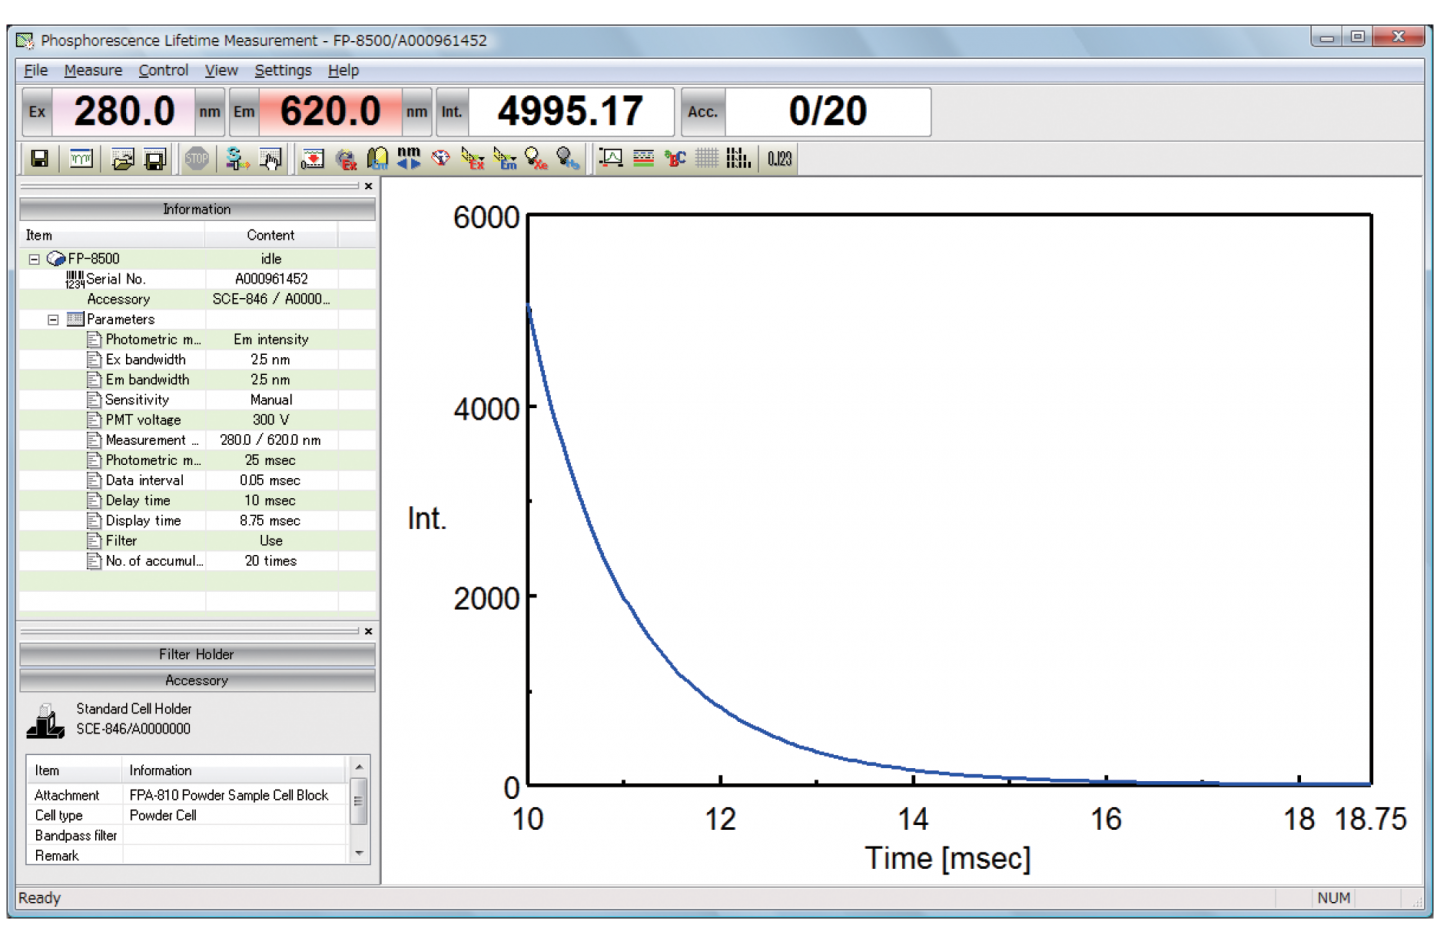Click the blue S start measurement icon
The height and width of the screenshot is (943, 1440).
click(x=237, y=159)
